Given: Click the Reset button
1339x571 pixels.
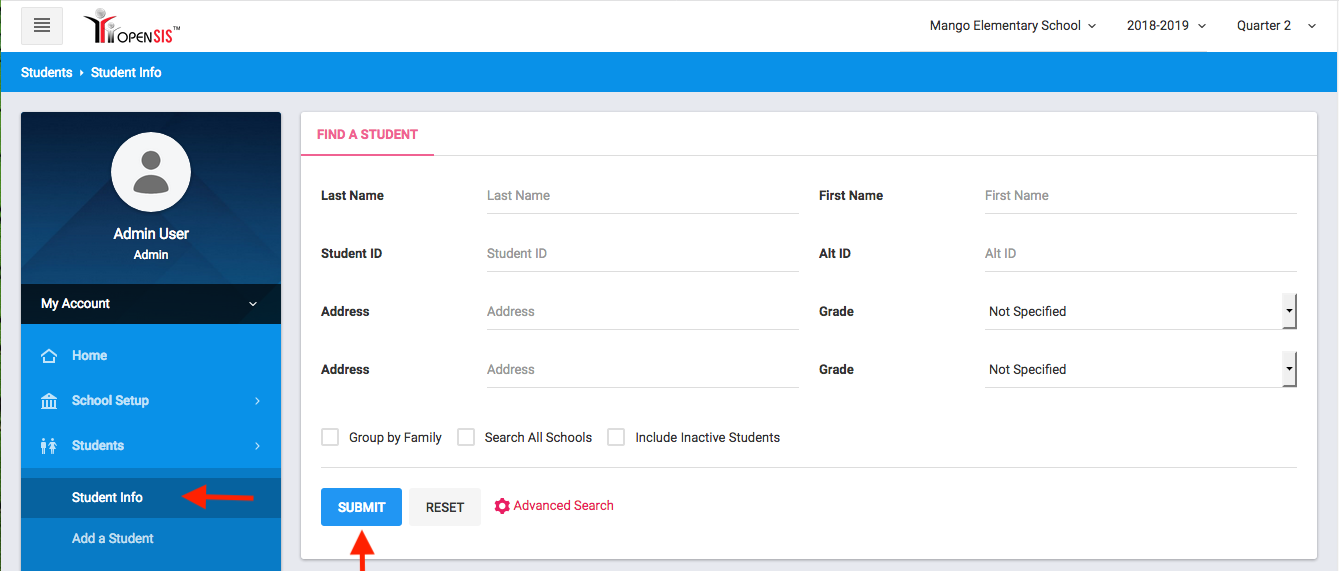Looking at the screenshot, I should [x=445, y=507].
